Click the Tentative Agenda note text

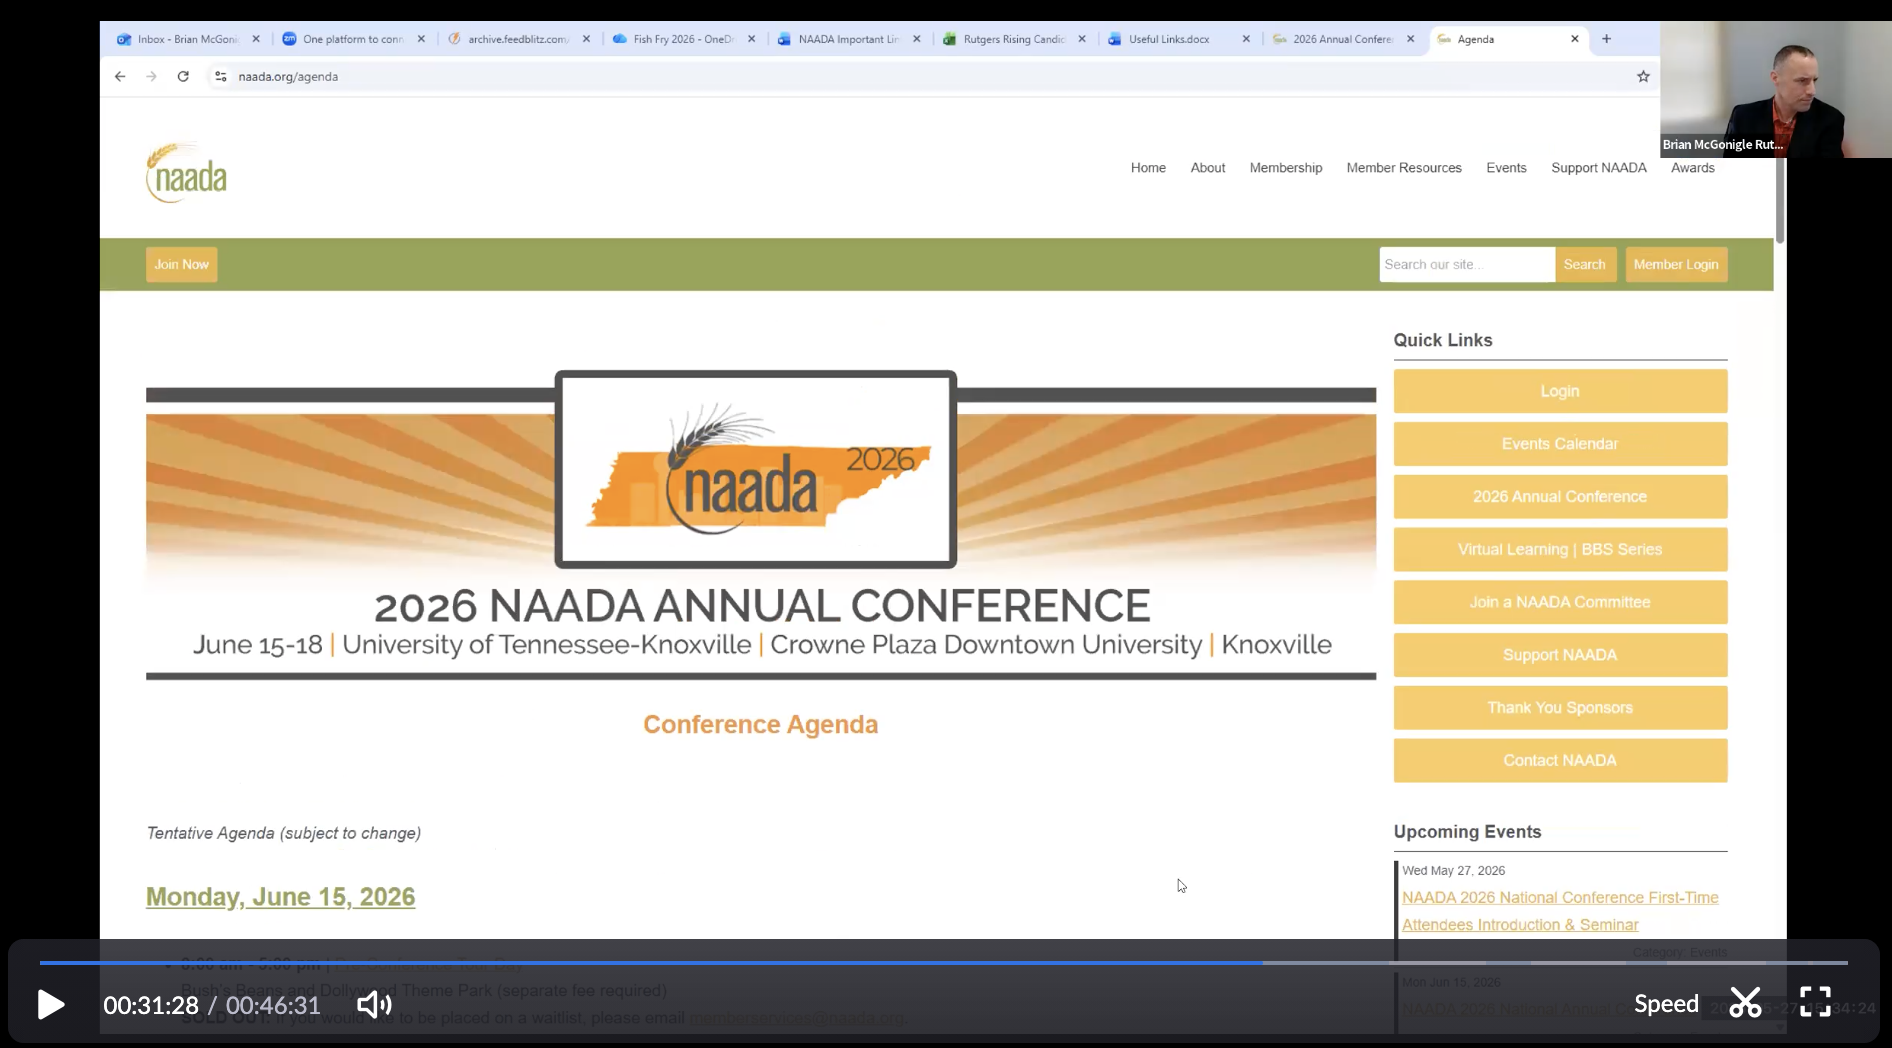click(x=284, y=833)
